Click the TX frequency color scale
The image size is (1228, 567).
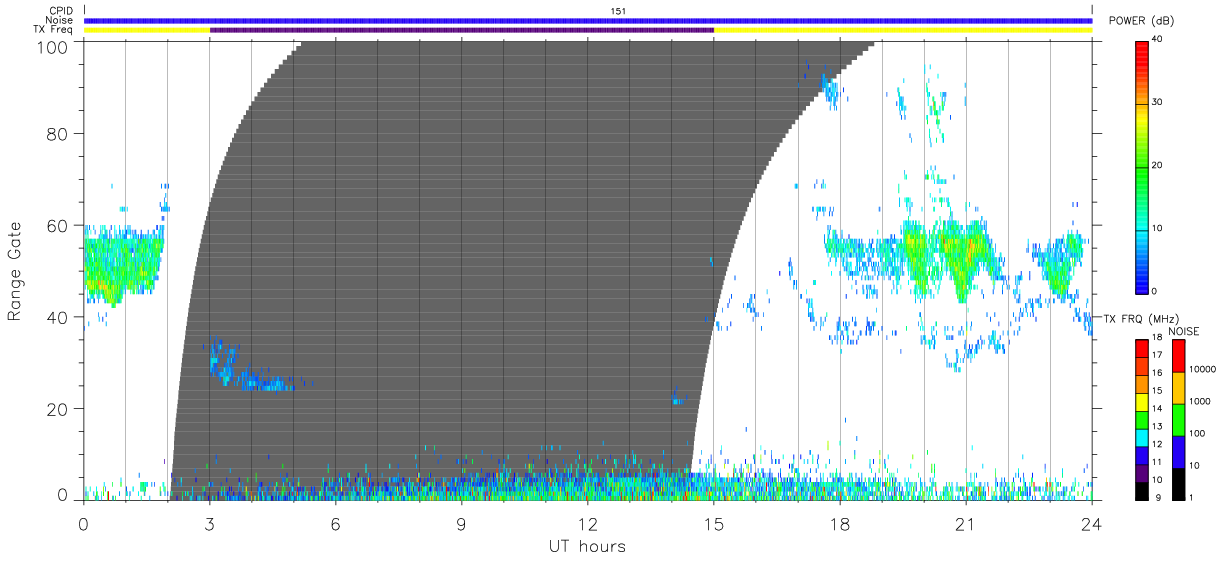[x=1143, y=419]
